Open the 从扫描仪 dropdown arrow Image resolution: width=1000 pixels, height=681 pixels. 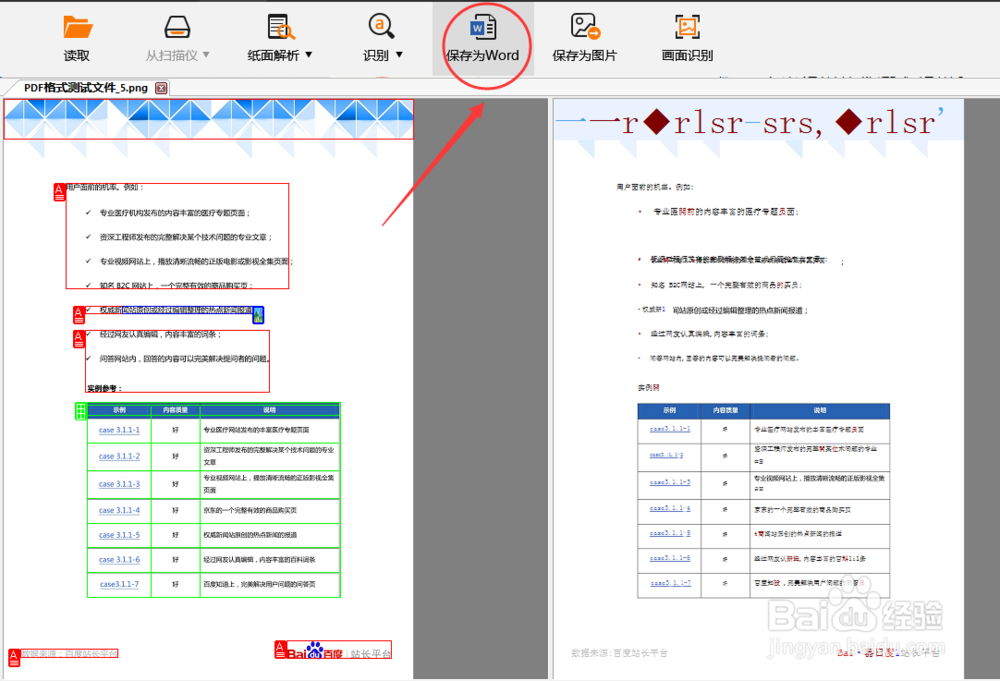tap(207, 55)
